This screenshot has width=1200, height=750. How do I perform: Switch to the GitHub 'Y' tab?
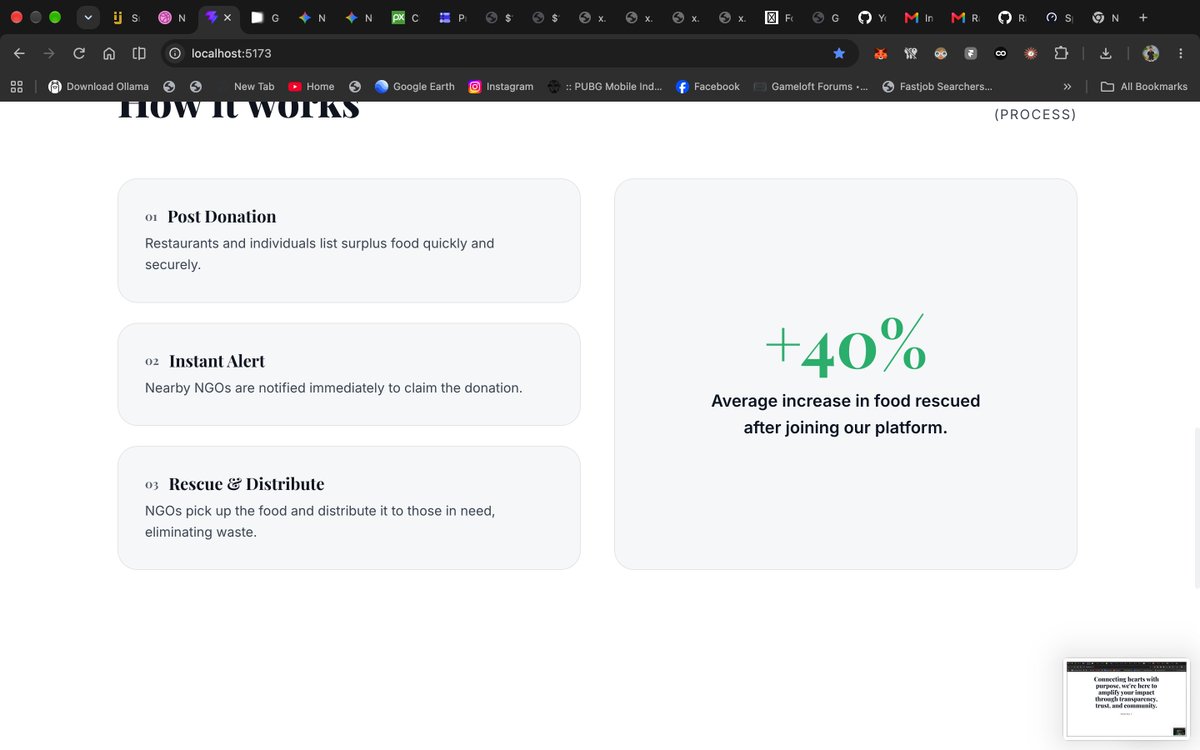pyautogui.click(x=872, y=18)
